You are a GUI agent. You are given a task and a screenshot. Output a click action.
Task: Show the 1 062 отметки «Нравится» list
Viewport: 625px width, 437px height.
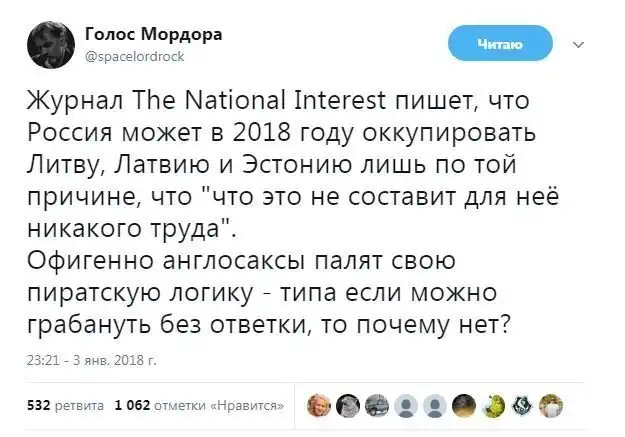pyautogui.click(x=199, y=405)
